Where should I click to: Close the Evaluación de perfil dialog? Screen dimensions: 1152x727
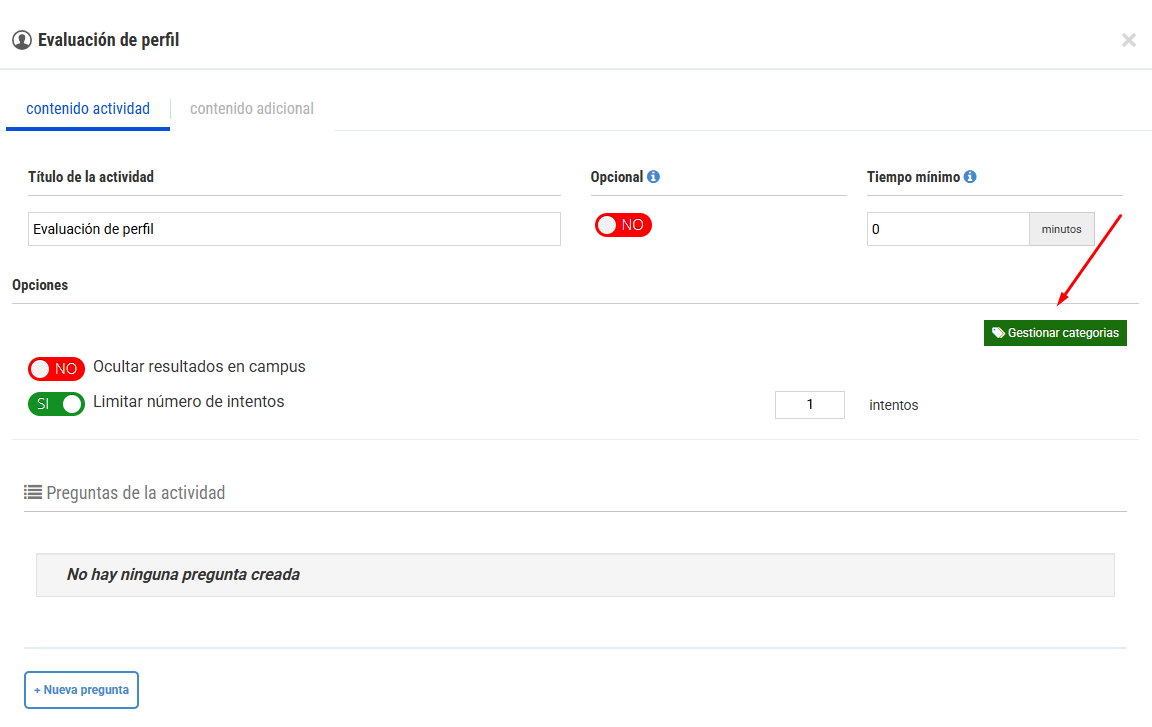click(x=1128, y=40)
